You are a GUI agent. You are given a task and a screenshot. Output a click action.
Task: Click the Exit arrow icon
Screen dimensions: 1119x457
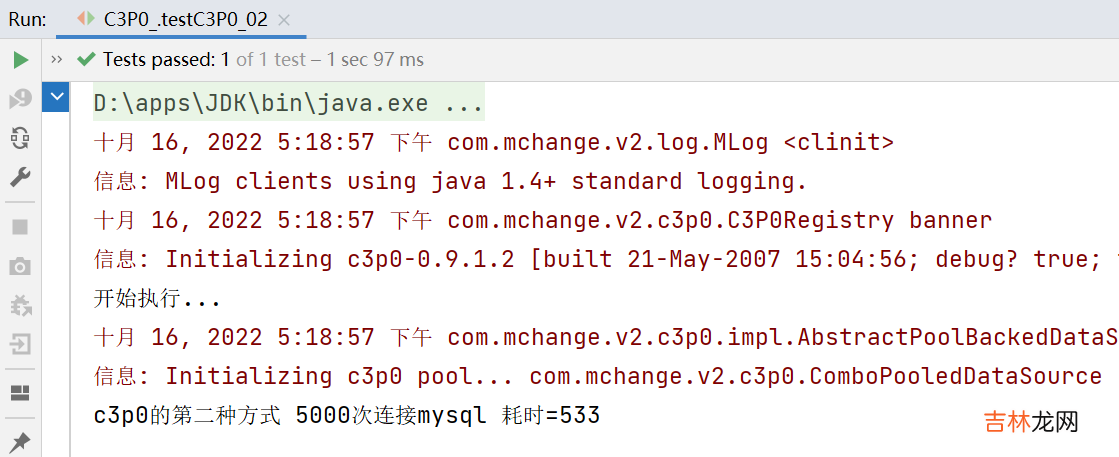pos(20,344)
